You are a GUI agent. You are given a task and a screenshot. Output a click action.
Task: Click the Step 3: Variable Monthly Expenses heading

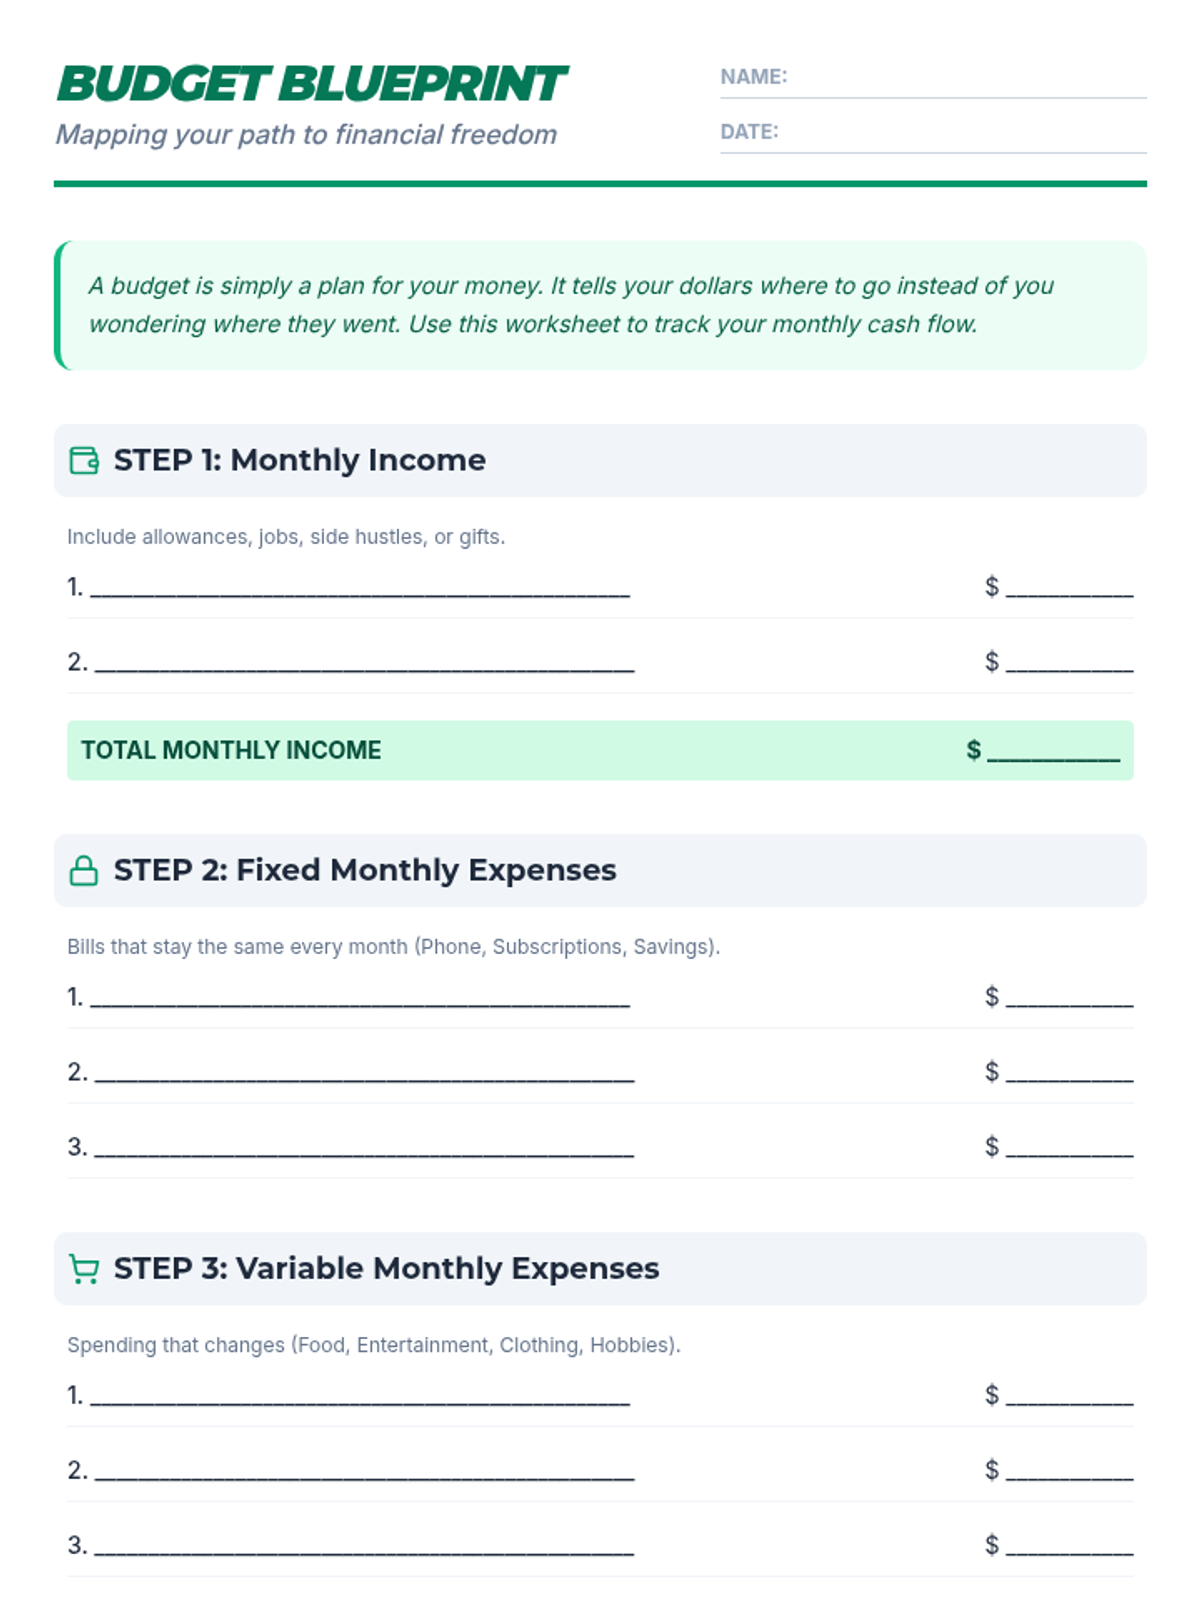386,1269
